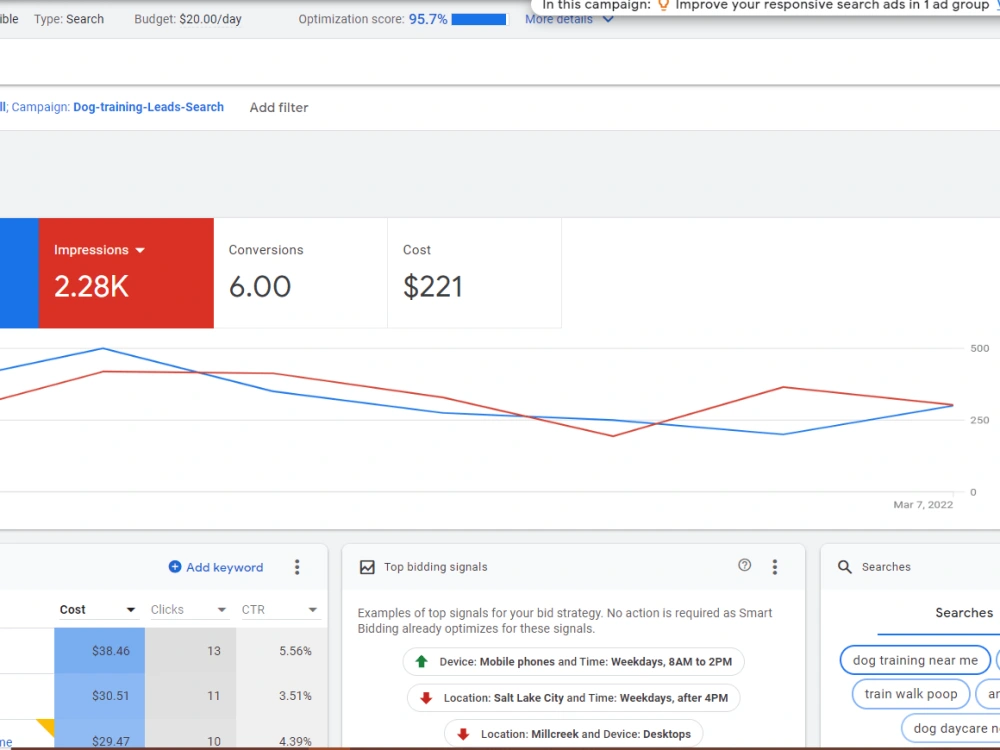Screen dimensions: 1000x750
Task: Click Mobile phones weekdays 8AM to 2PM signal
Action: 573,661
